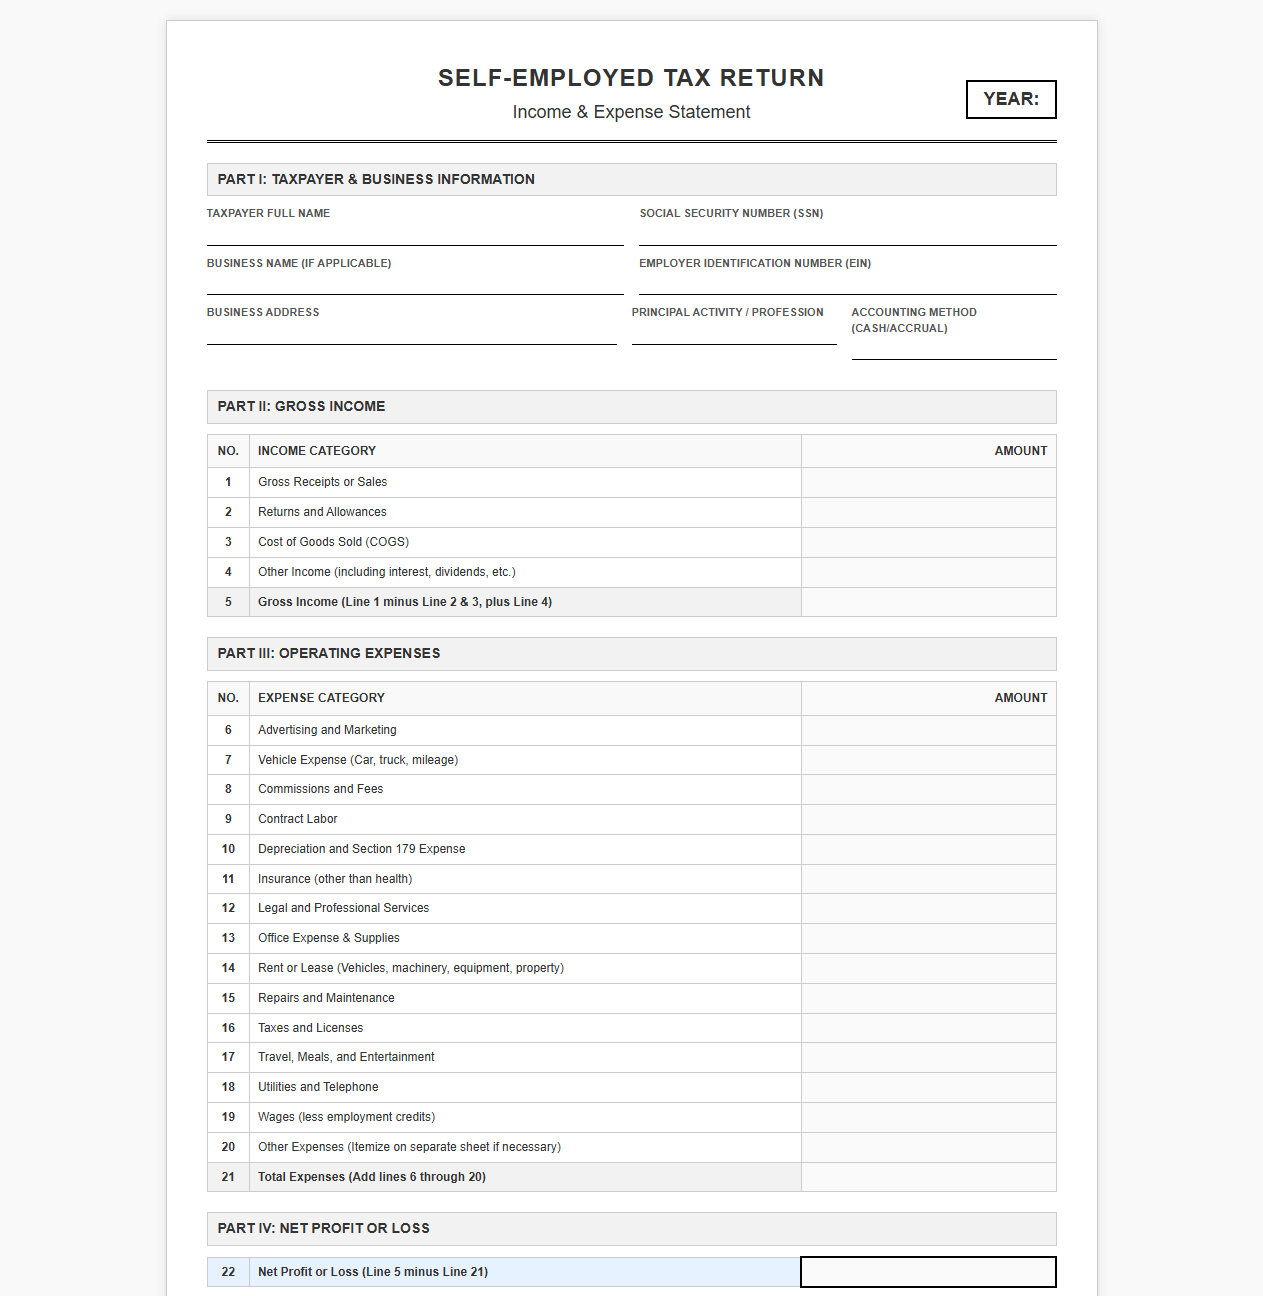Click the 'Cost of Goods Sold (COGS)' label
Screen dimensions: 1263x1296
click(333, 542)
